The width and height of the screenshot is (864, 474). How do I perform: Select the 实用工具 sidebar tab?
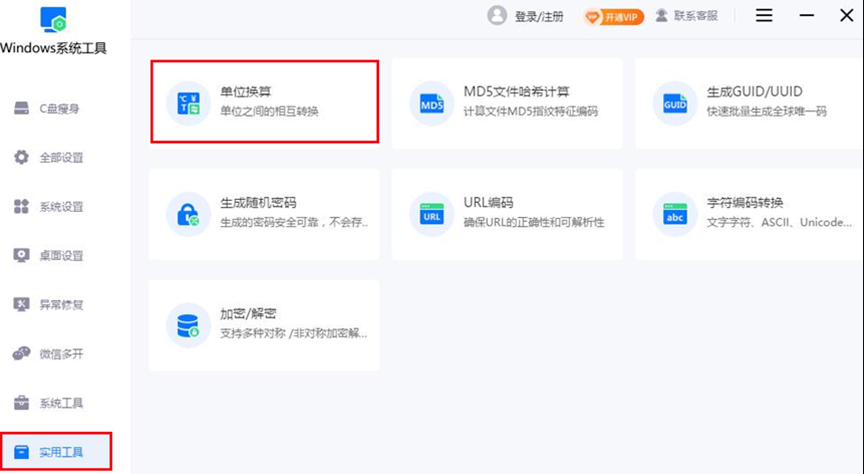coord(56,452)
